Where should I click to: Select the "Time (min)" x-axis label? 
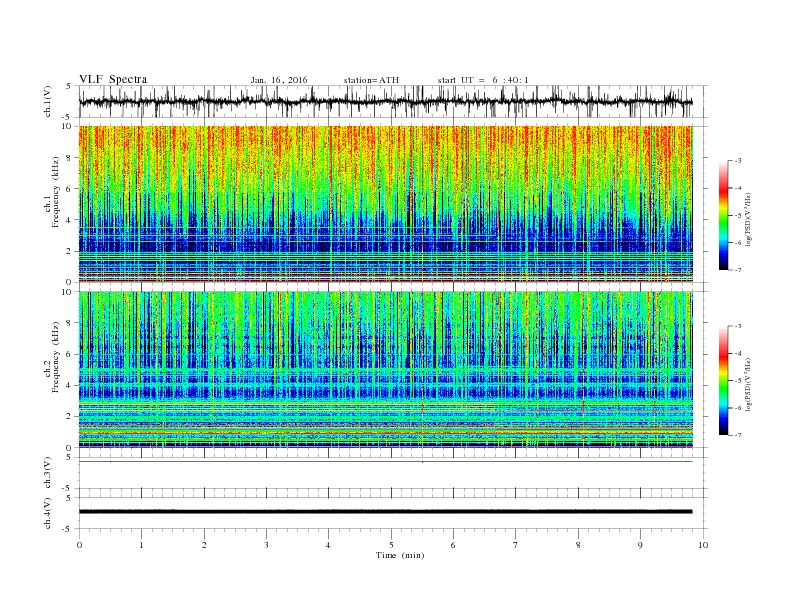coord(400,555)
